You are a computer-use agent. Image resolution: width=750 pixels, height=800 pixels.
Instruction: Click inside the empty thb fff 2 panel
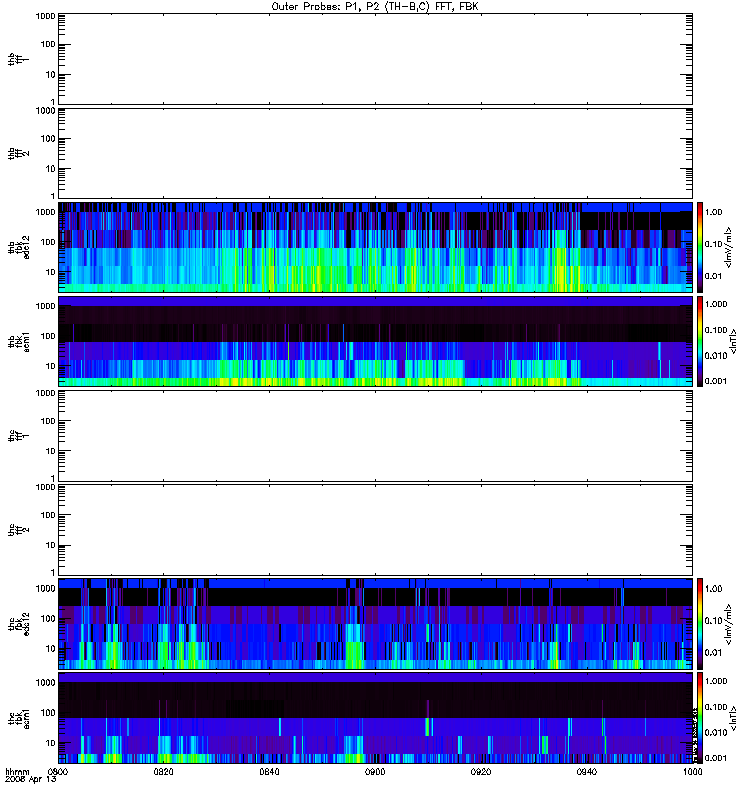375,154
